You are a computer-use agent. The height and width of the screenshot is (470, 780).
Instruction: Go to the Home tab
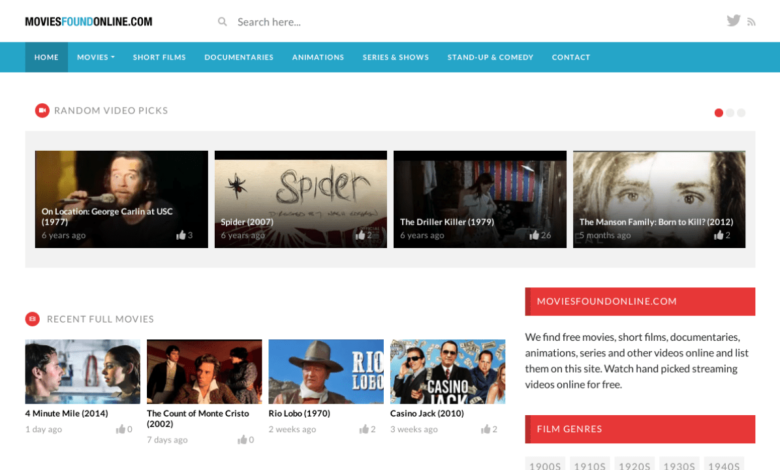click(46, 57)
